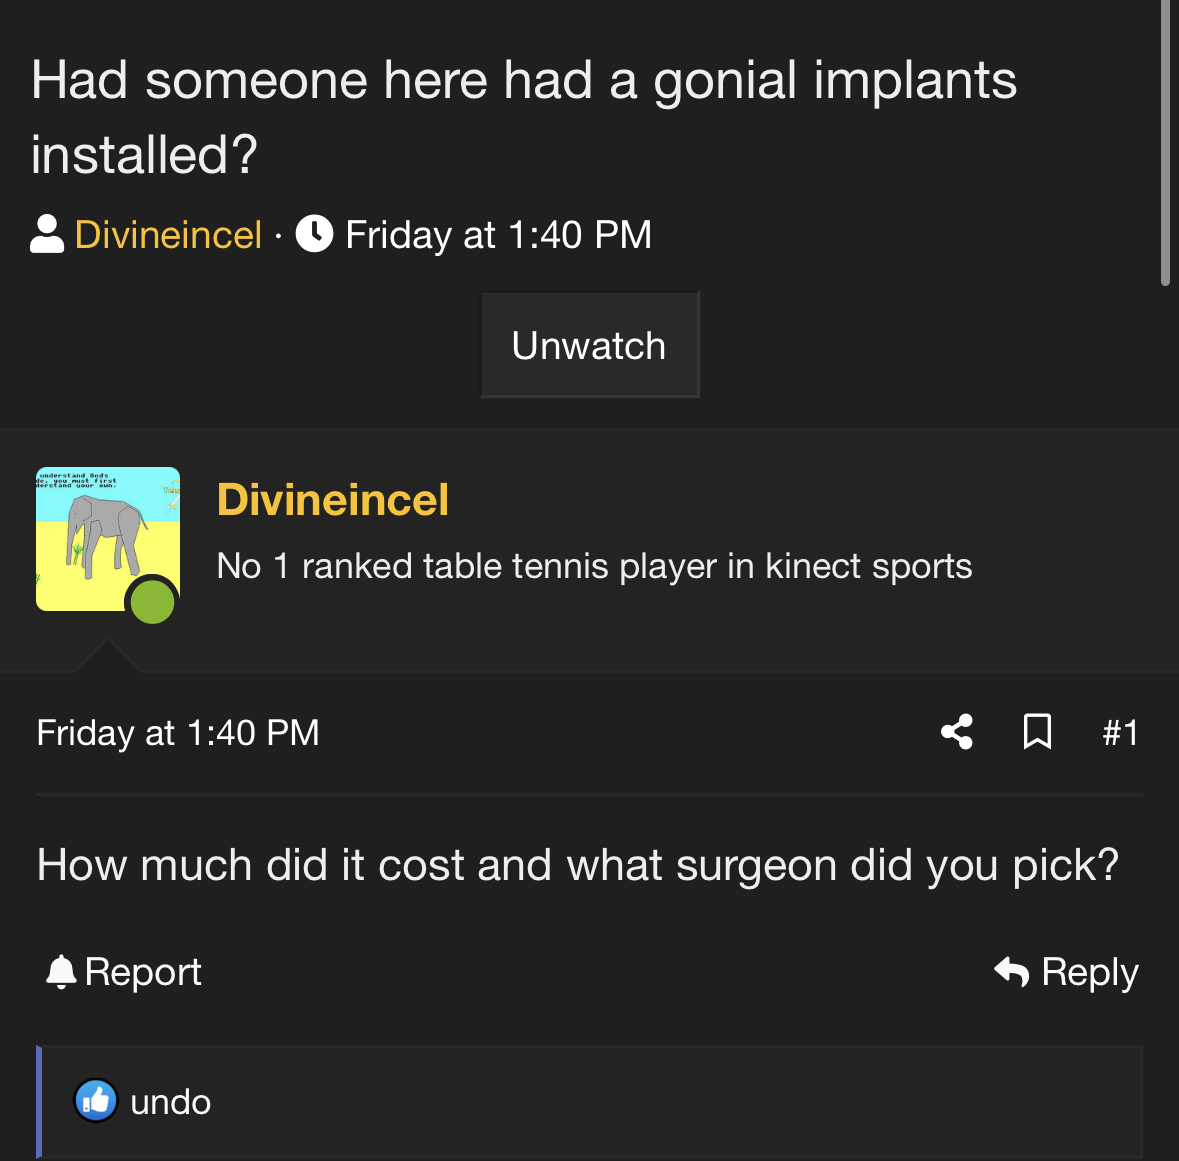Open Divineincel profile from thread header
The height and width of the screenshot is (1161, 1179).
pos(168,235)
